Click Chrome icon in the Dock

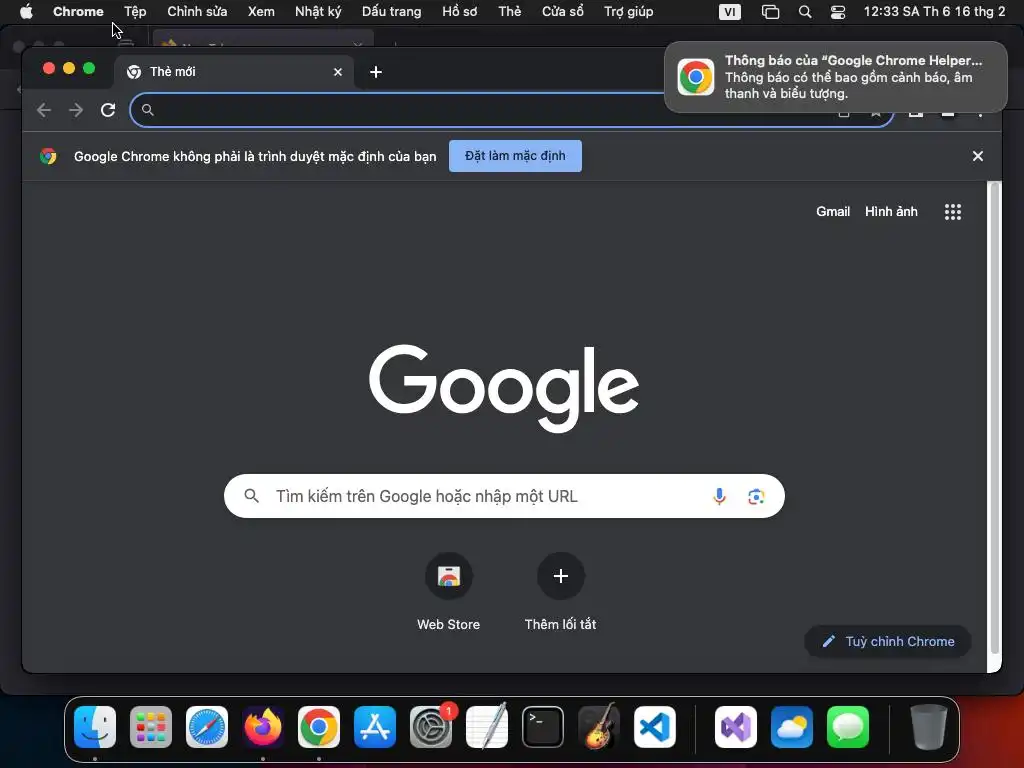pyautogui.click(x=319, y=727)
